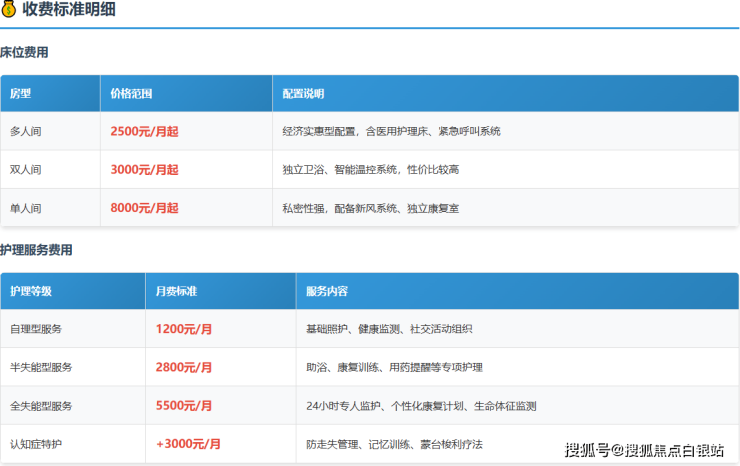This screenshot has height=466, width=740.
Task: Click the 2800元/月 fee for 半失能型服务
Action: point(184,367)
